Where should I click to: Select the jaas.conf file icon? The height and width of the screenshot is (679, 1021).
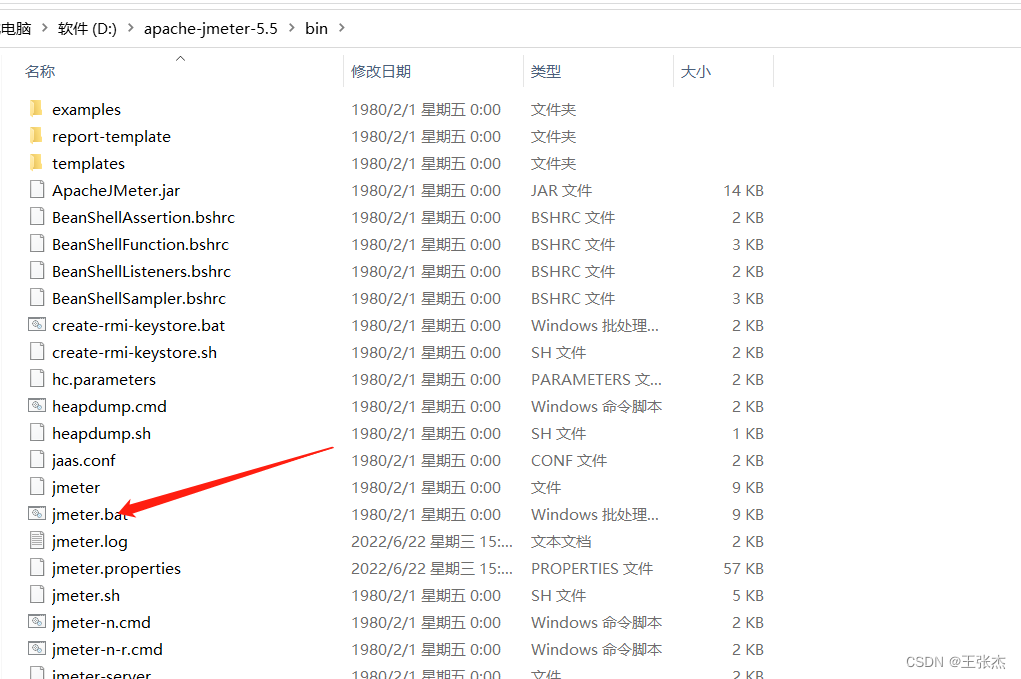37,460
